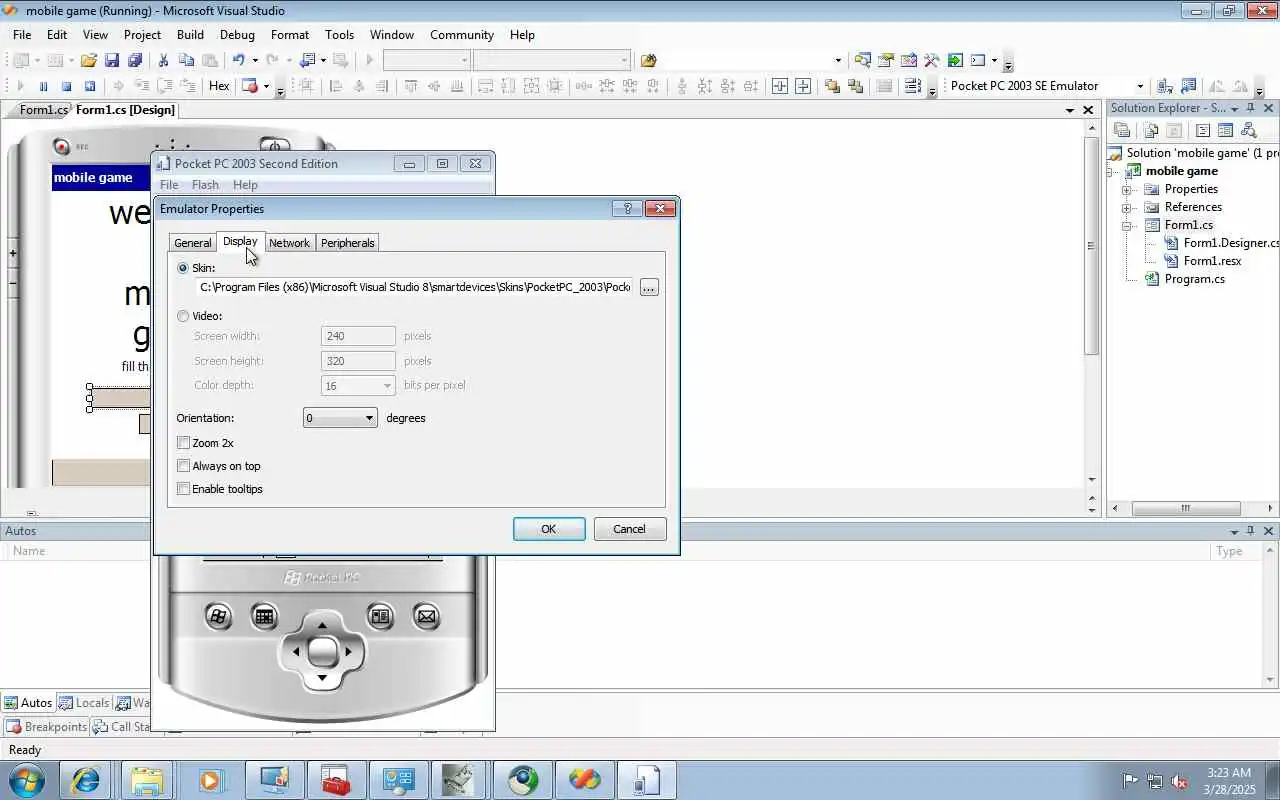Click the Find in Files icon
This screenshot has width=1280, height=800.
click(x=648, y=60)
